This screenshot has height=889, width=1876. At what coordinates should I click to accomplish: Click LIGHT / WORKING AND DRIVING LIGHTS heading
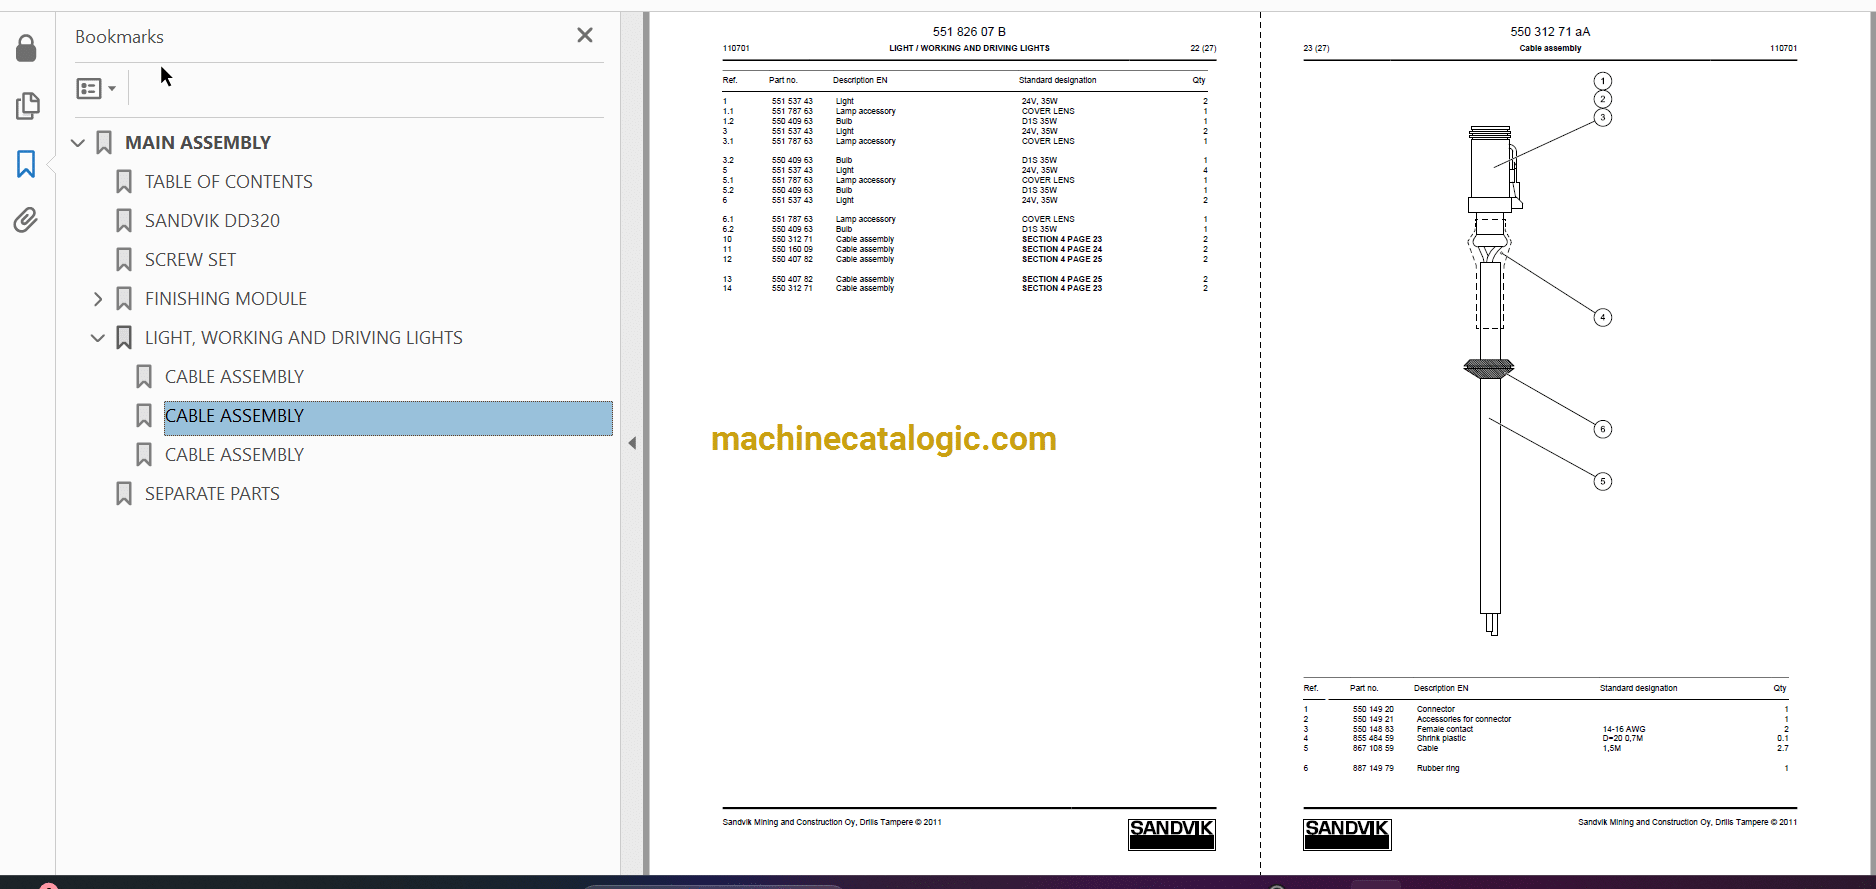click(x=969, y=48)
